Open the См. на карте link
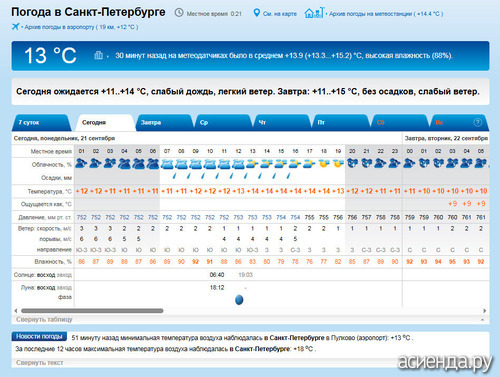Screen dimensions: 500x377 point(280,14)
